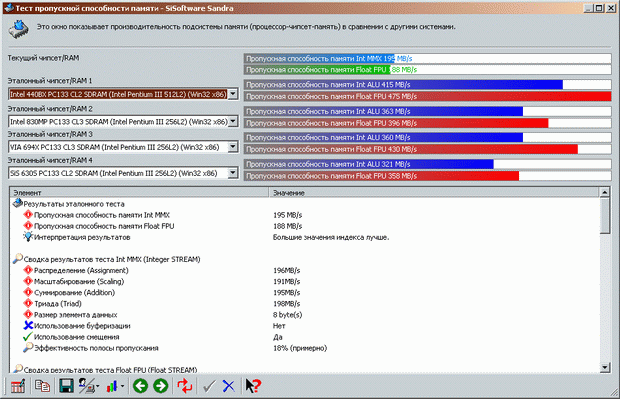Click the Int ALU 363 MB/s blue bar
620x399 pixels.
coord(384,112)
